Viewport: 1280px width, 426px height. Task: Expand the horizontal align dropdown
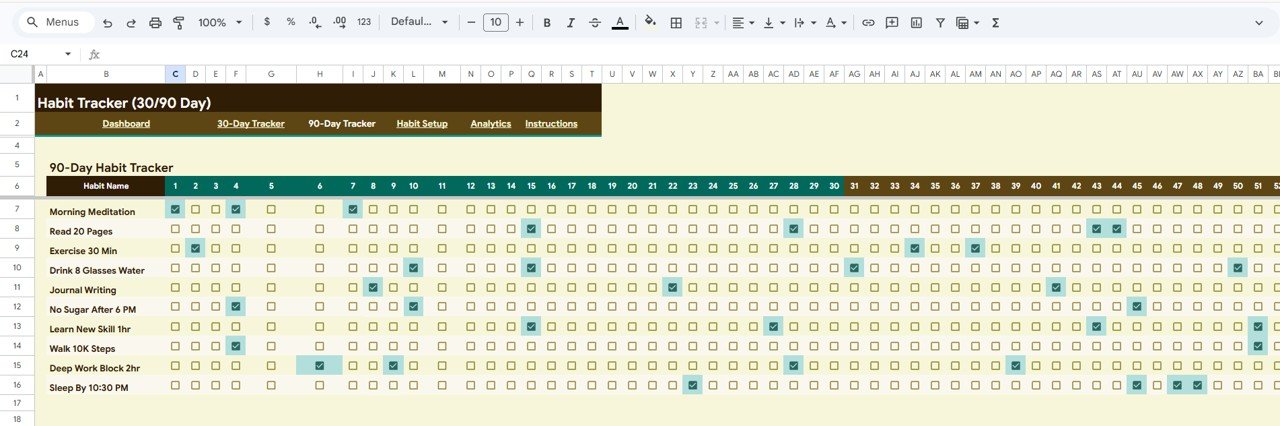(x=741, y=22)
